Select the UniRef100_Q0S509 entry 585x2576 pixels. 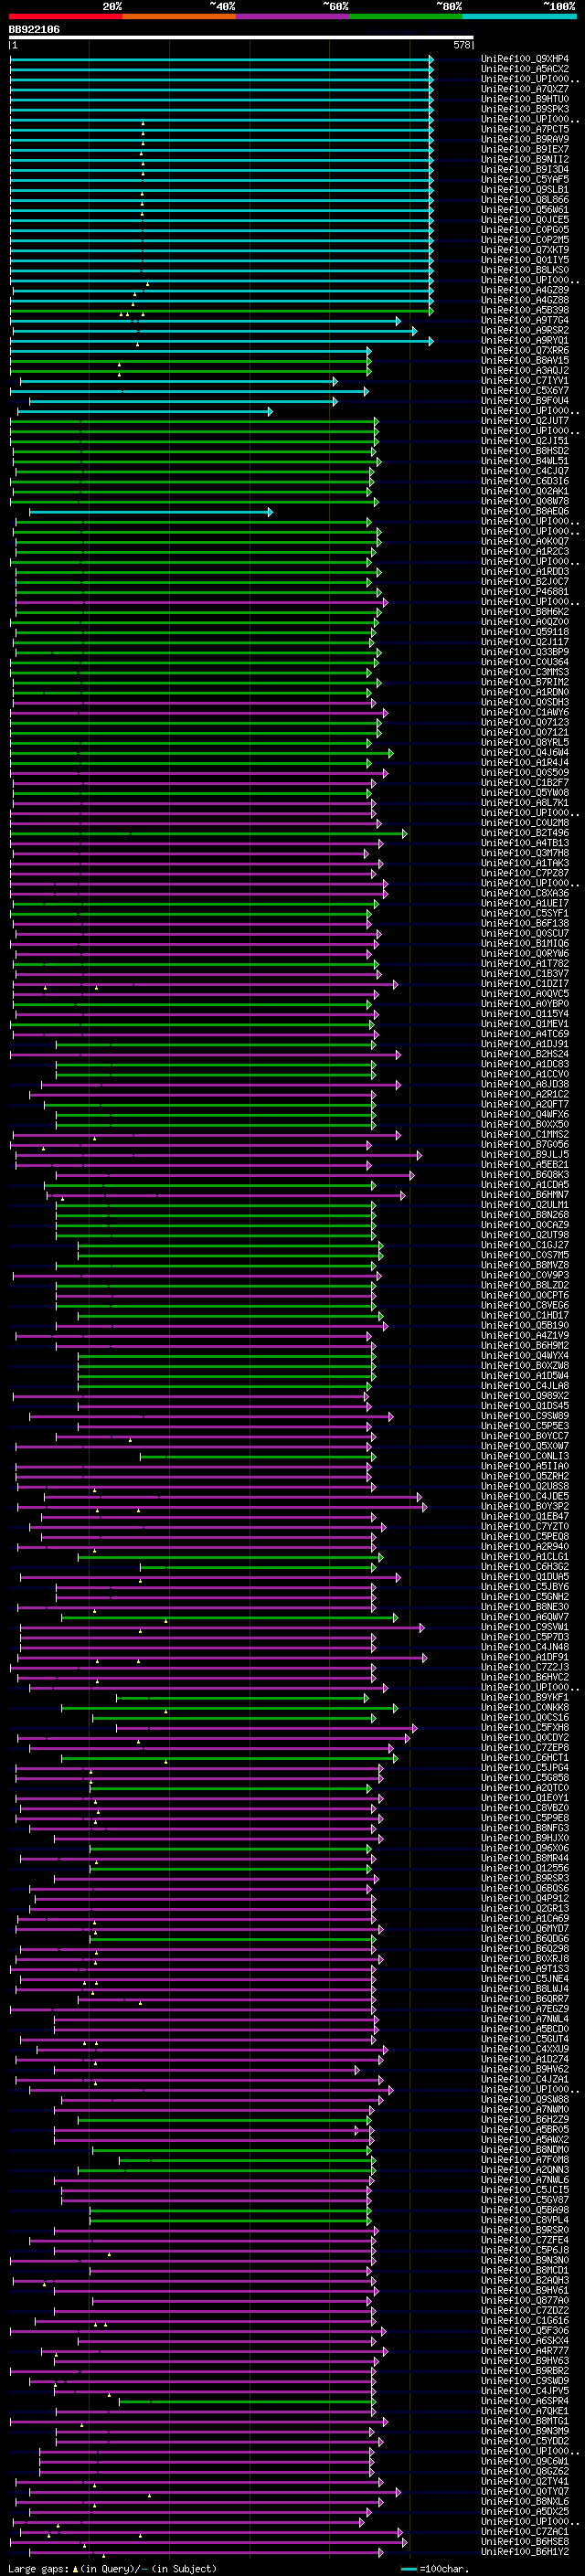[x=525, y=773]
